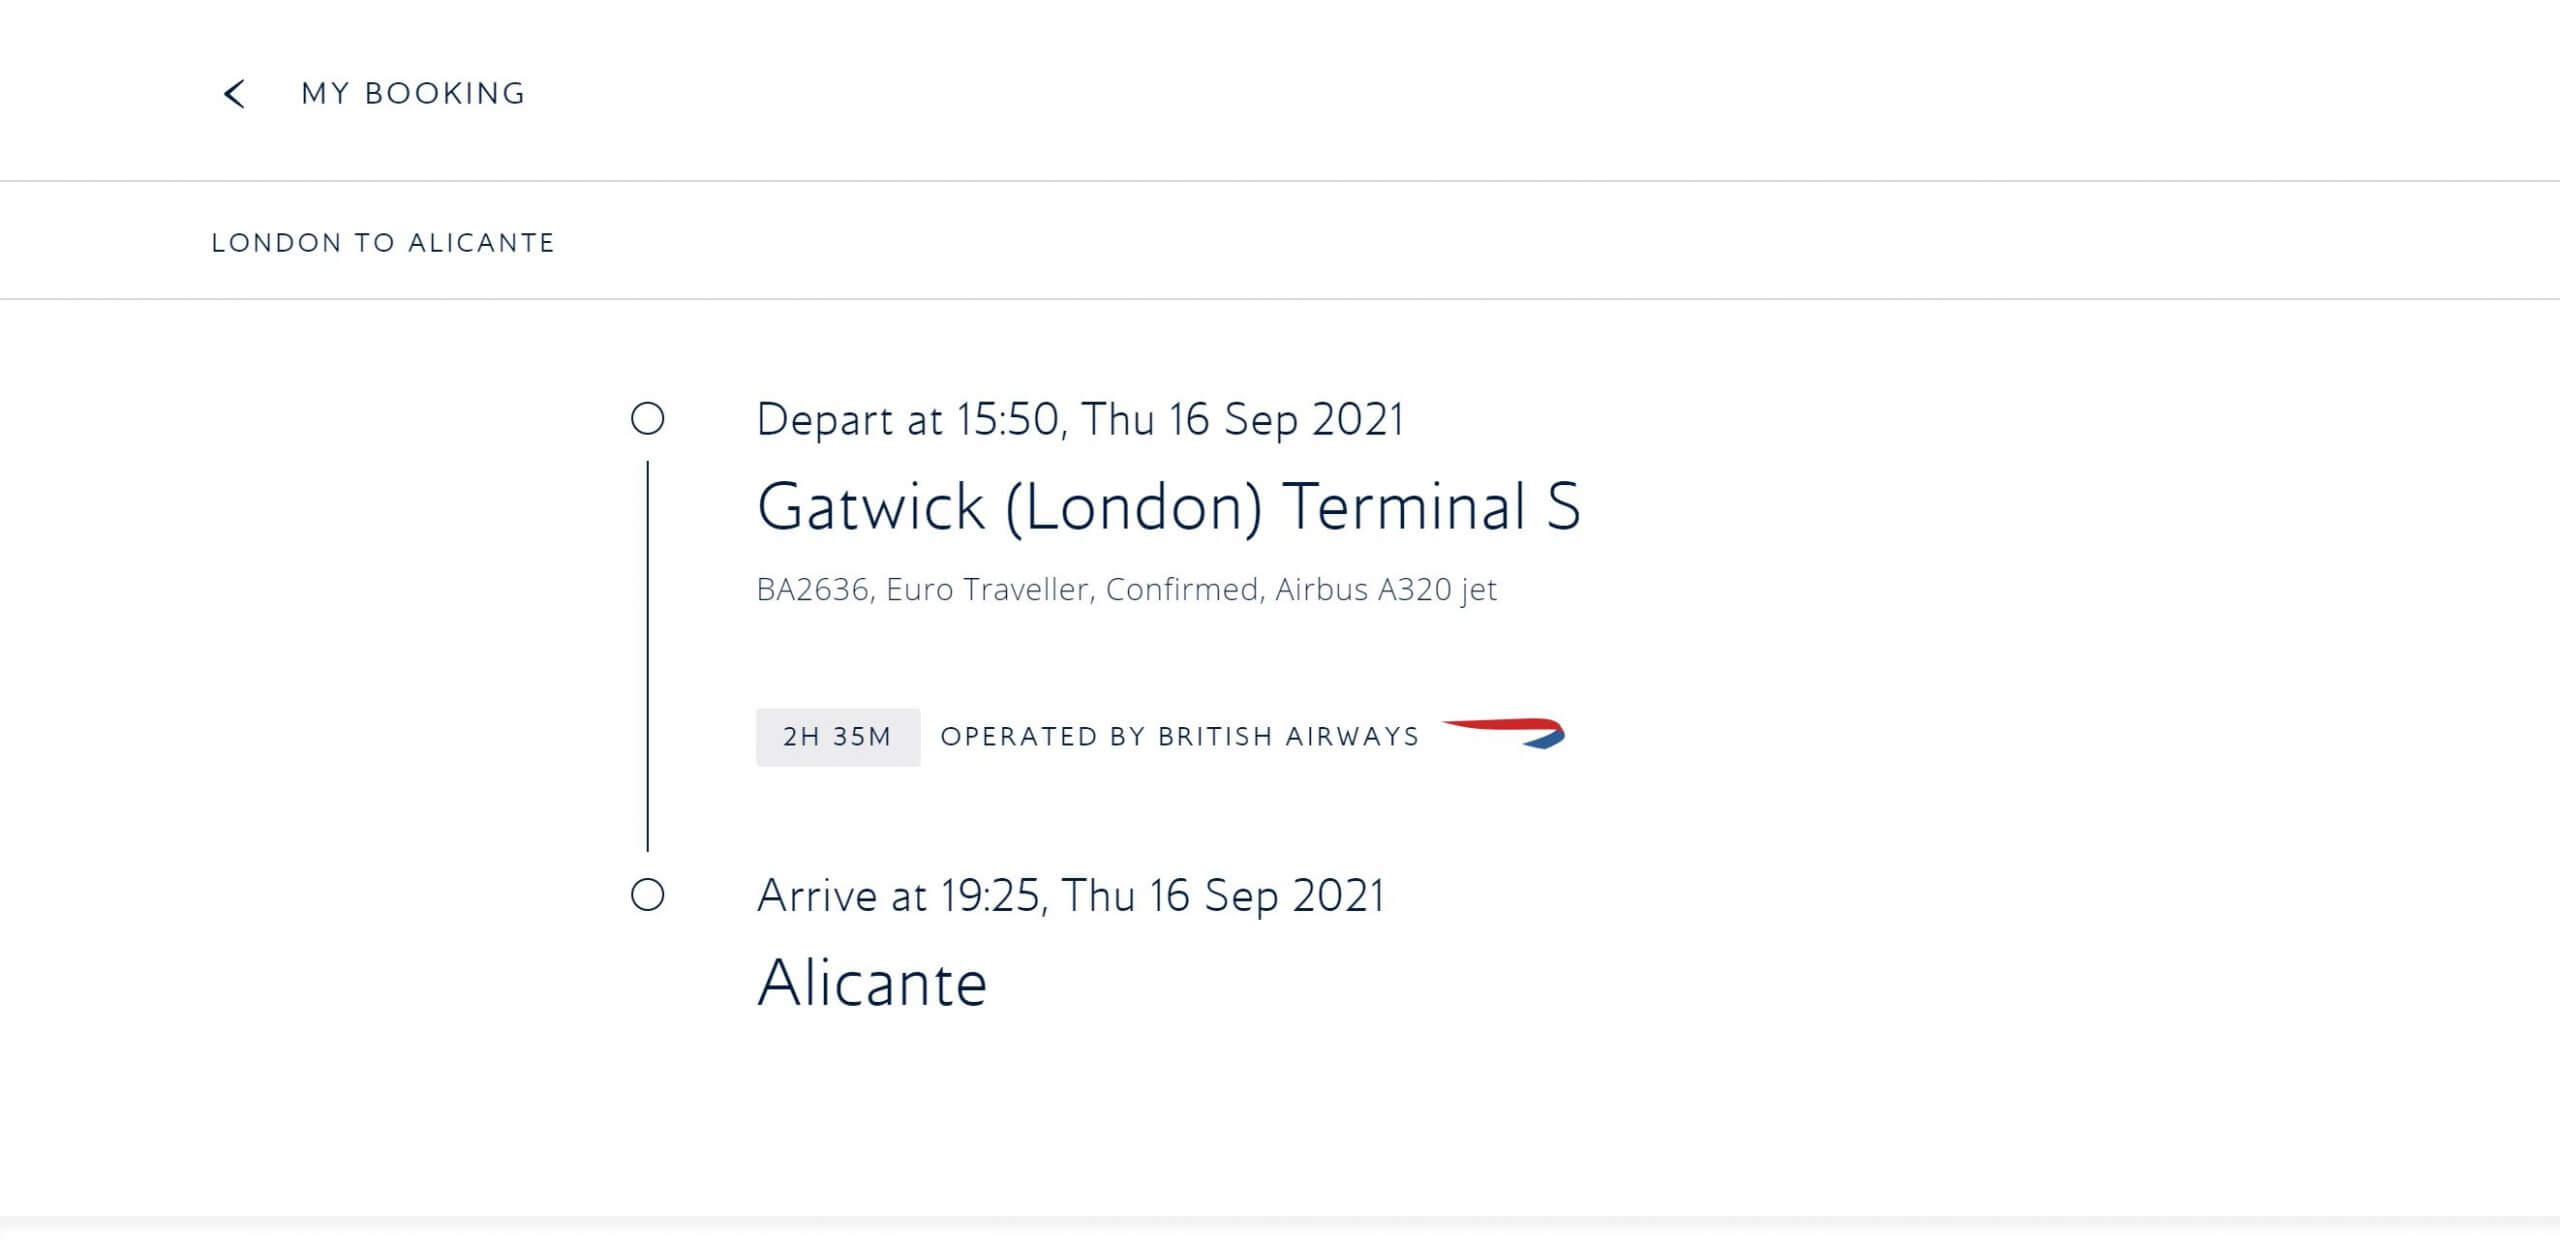Image resolution: width=2560 pixels, height=1243 pixels.
Task: Click the back arrow icon
Action: 234,94
